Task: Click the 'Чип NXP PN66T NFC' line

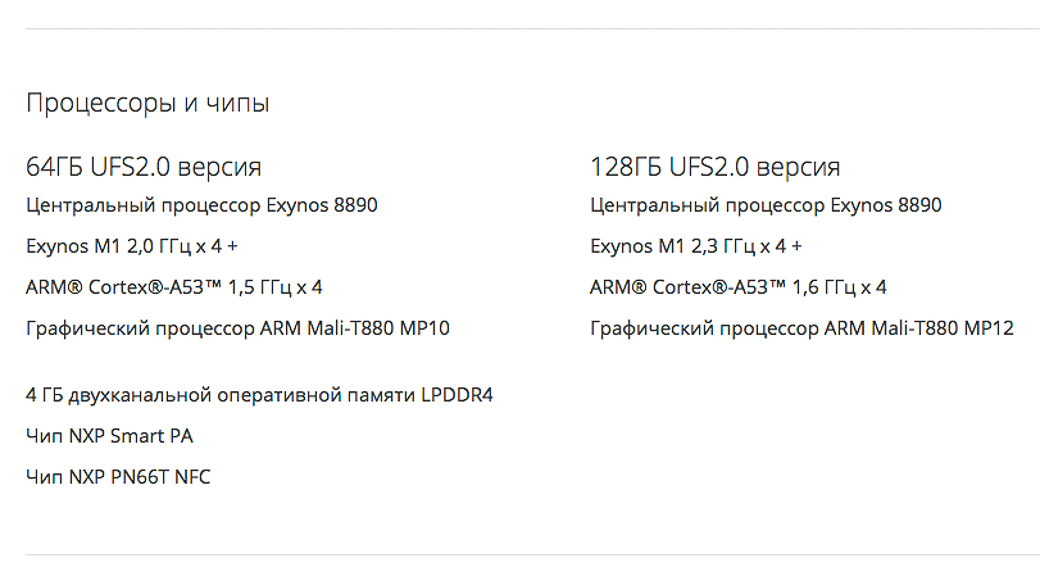Action: 118,478
